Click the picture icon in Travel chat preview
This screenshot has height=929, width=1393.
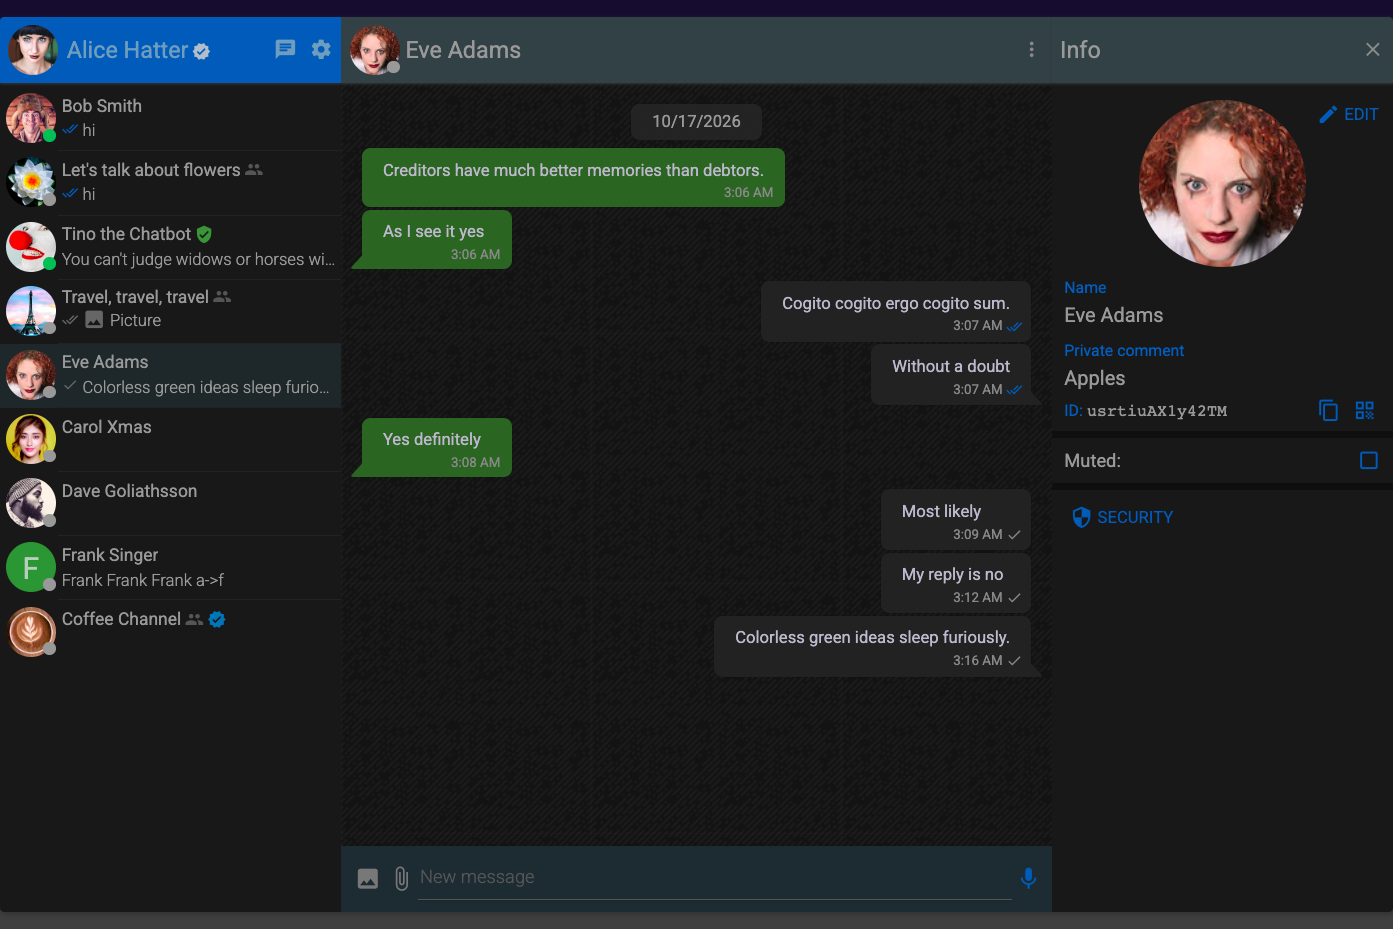coord(94,320)
